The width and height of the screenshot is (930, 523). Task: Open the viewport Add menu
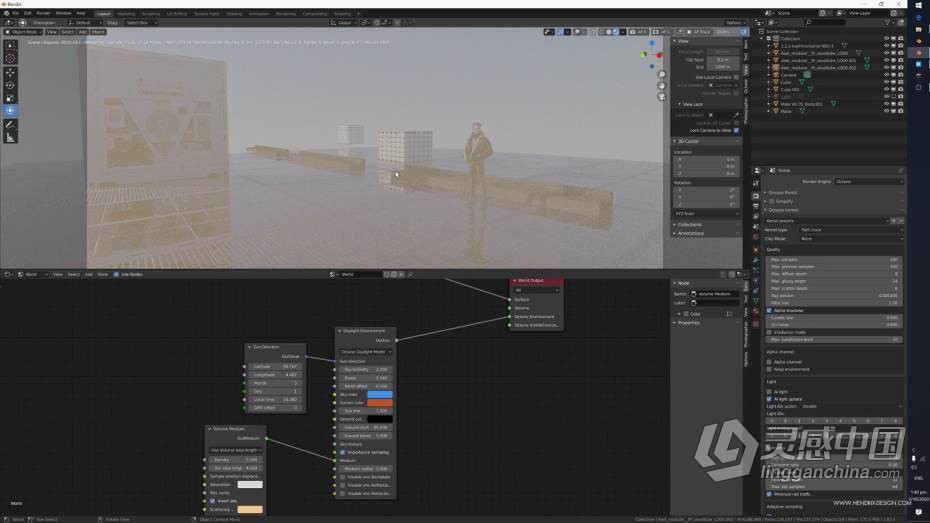[82, 32]
